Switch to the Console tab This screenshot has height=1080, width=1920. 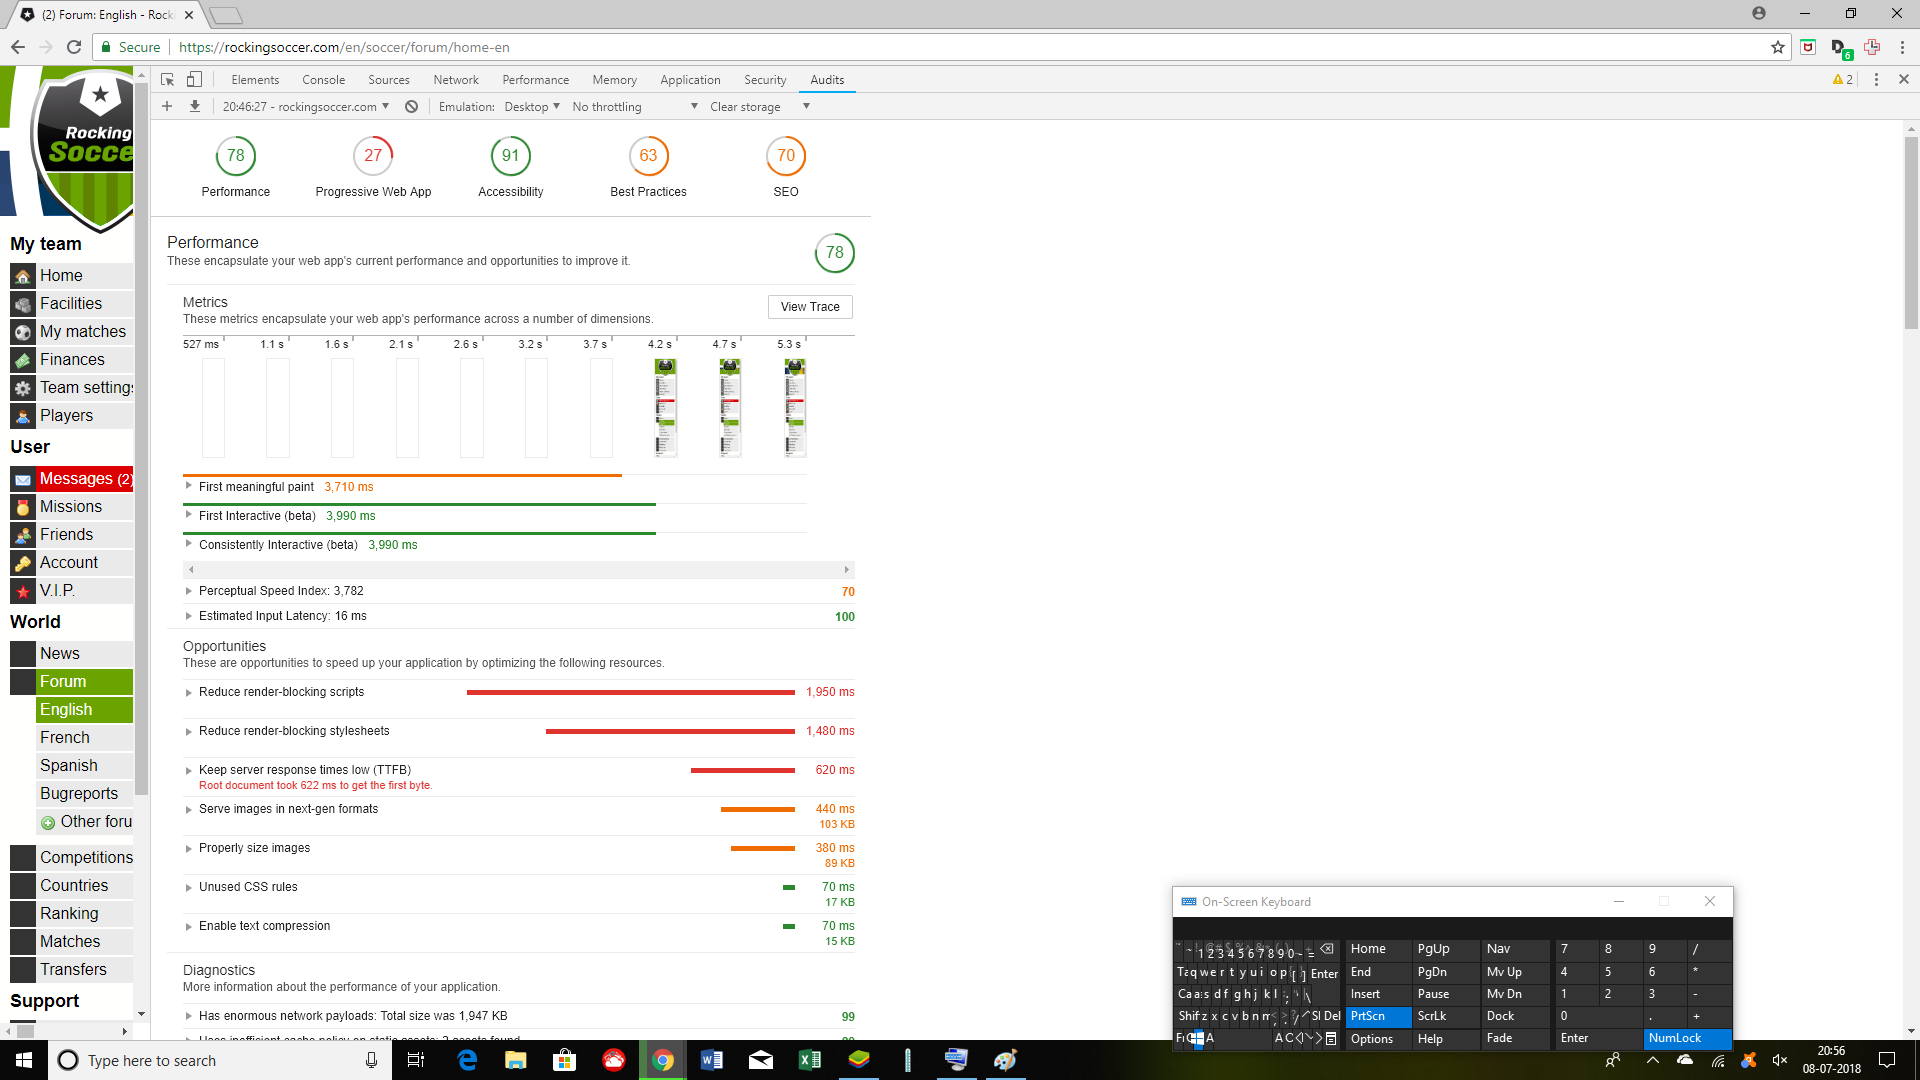(x=324, y=80)
